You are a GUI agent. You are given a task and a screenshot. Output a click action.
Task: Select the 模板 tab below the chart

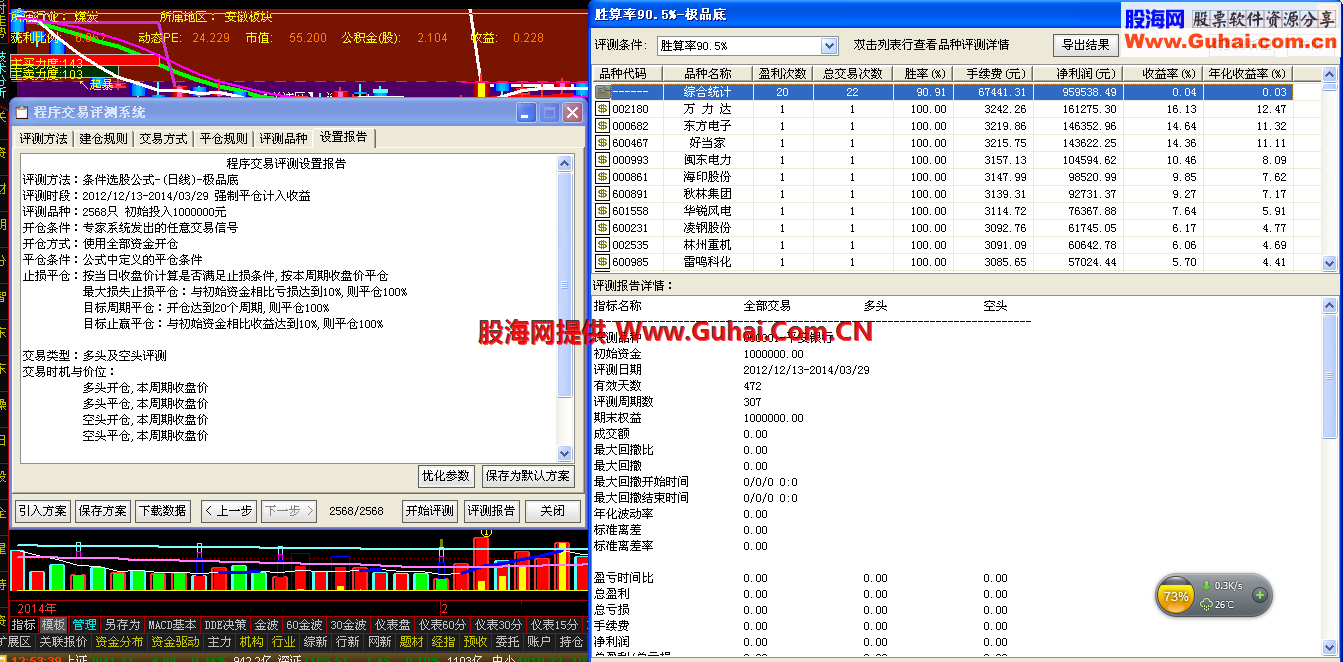[x=53, y=625]
